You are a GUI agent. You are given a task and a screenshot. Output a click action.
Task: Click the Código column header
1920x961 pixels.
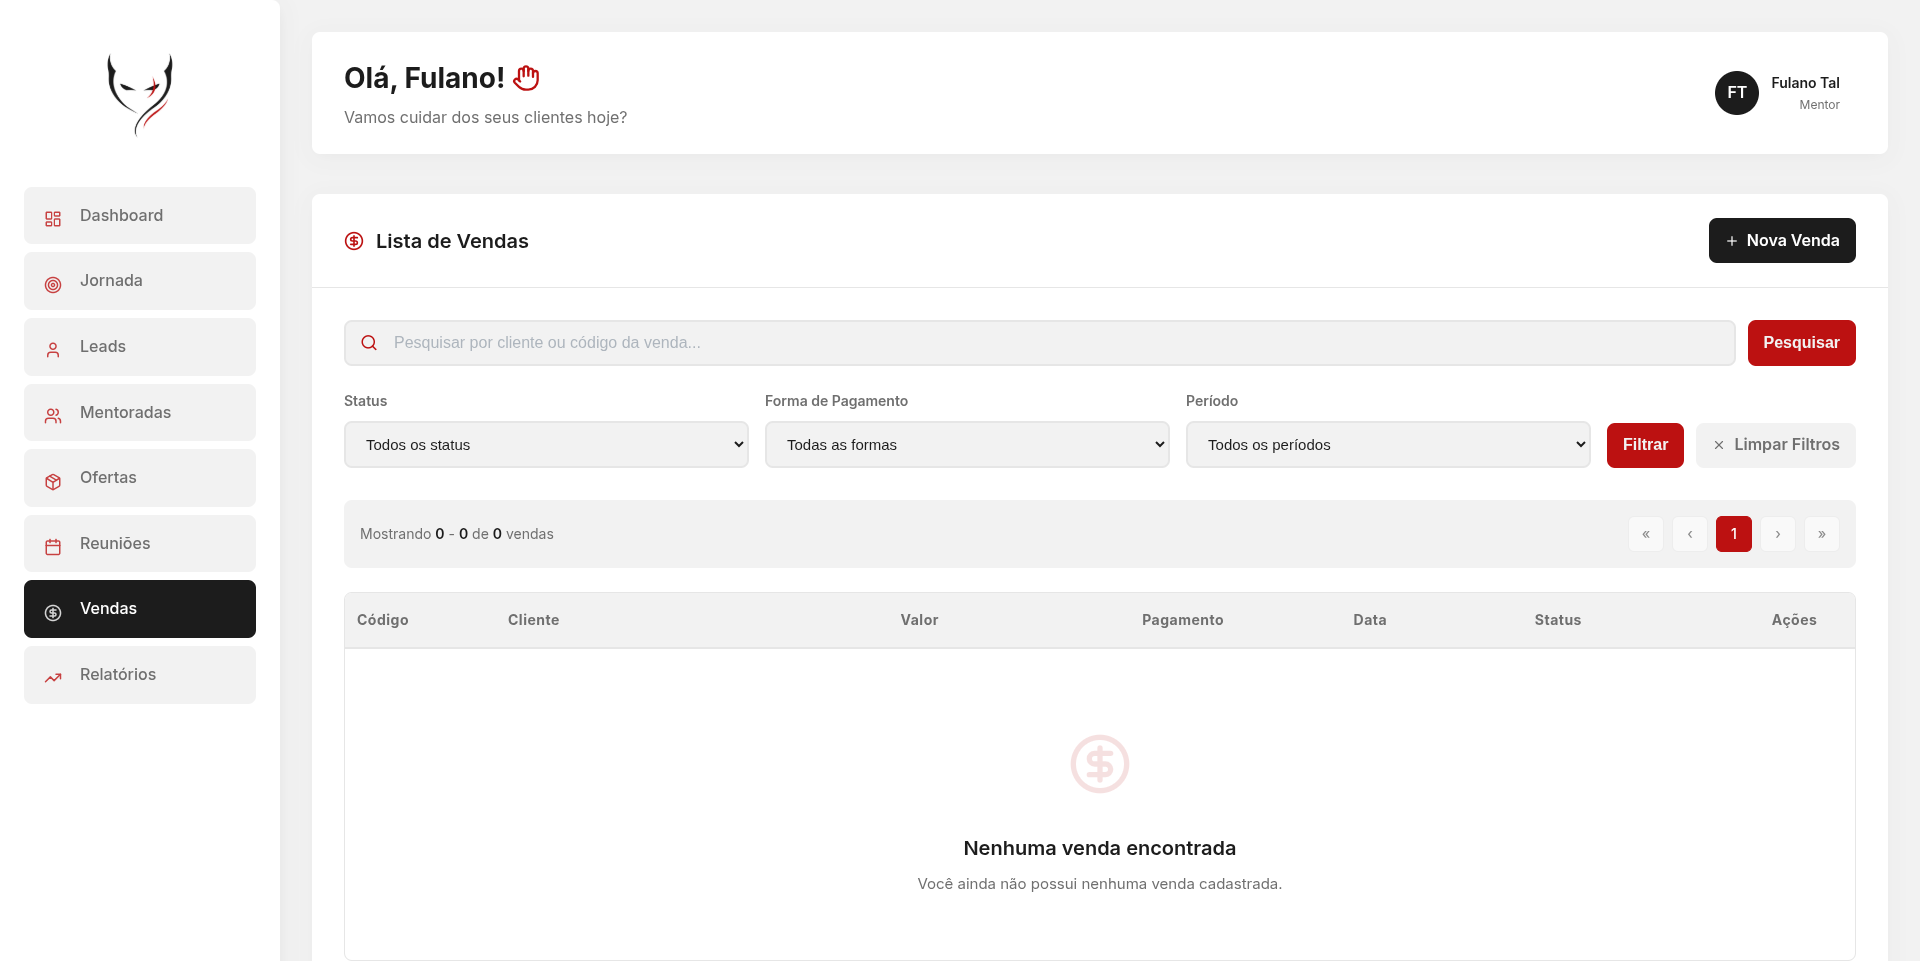383,620
